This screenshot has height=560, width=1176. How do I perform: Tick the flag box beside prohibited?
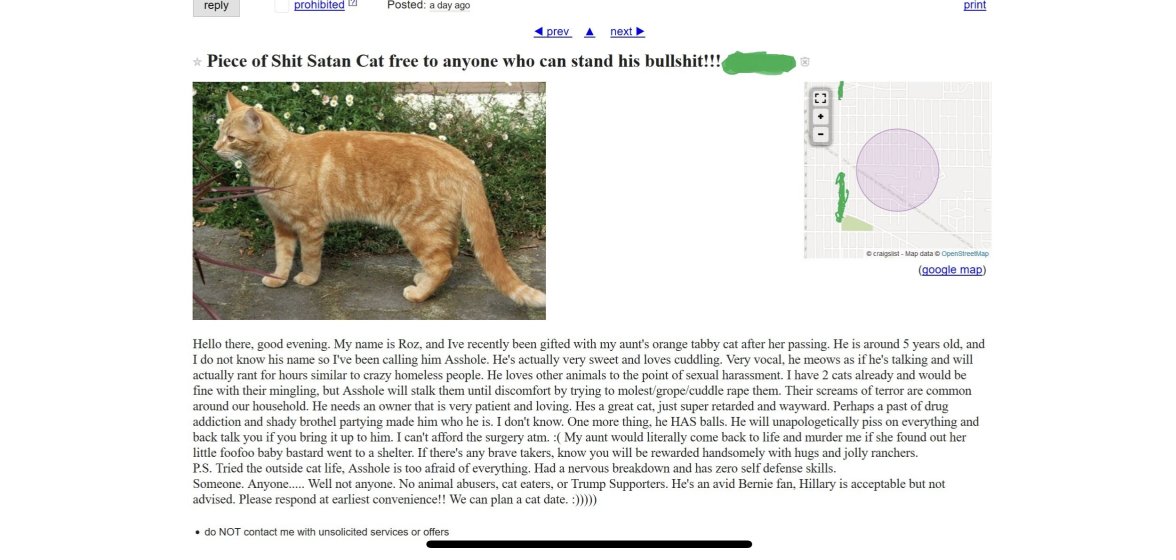281,6
